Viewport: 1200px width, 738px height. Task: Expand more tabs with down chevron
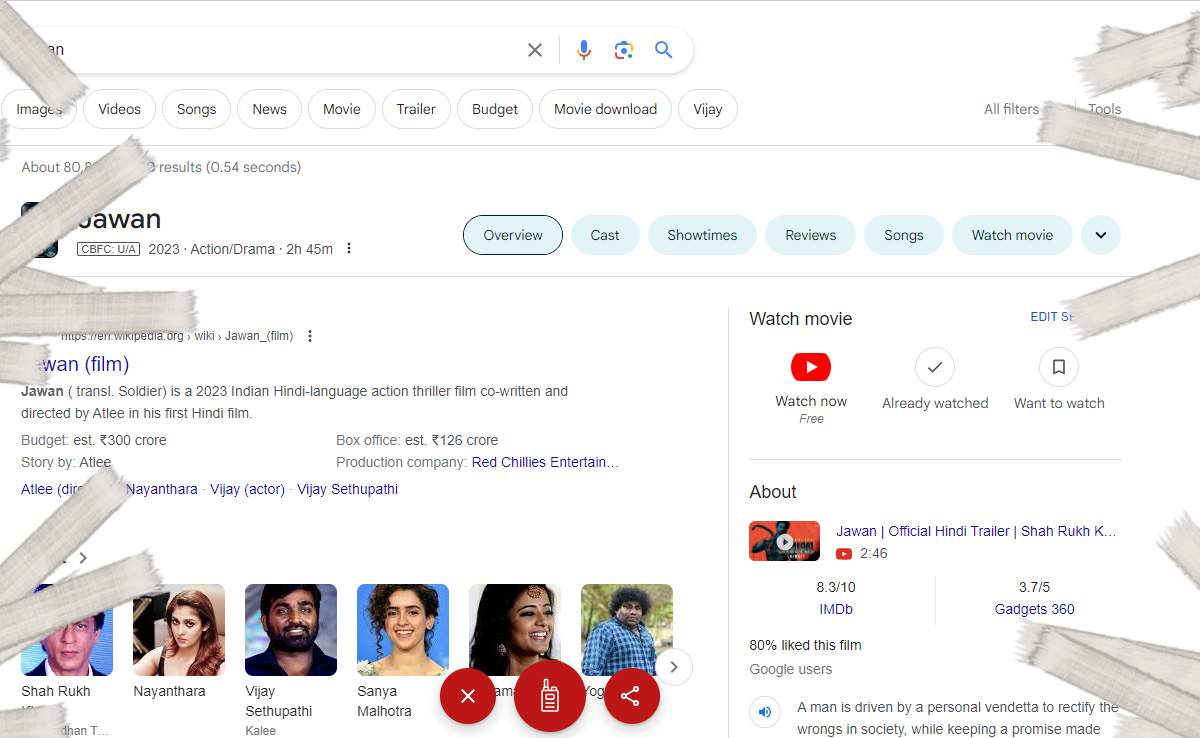pyautogui.click(x=1101, y=235)
